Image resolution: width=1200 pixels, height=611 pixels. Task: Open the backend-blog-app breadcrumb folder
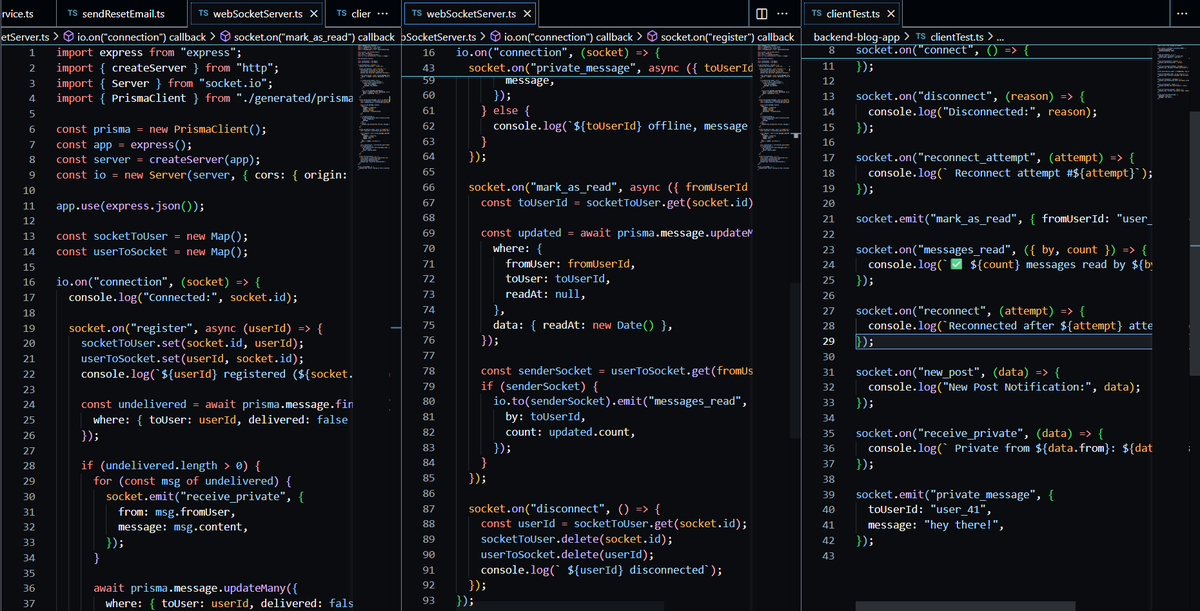pyautogui.click(x=856, y=36)
